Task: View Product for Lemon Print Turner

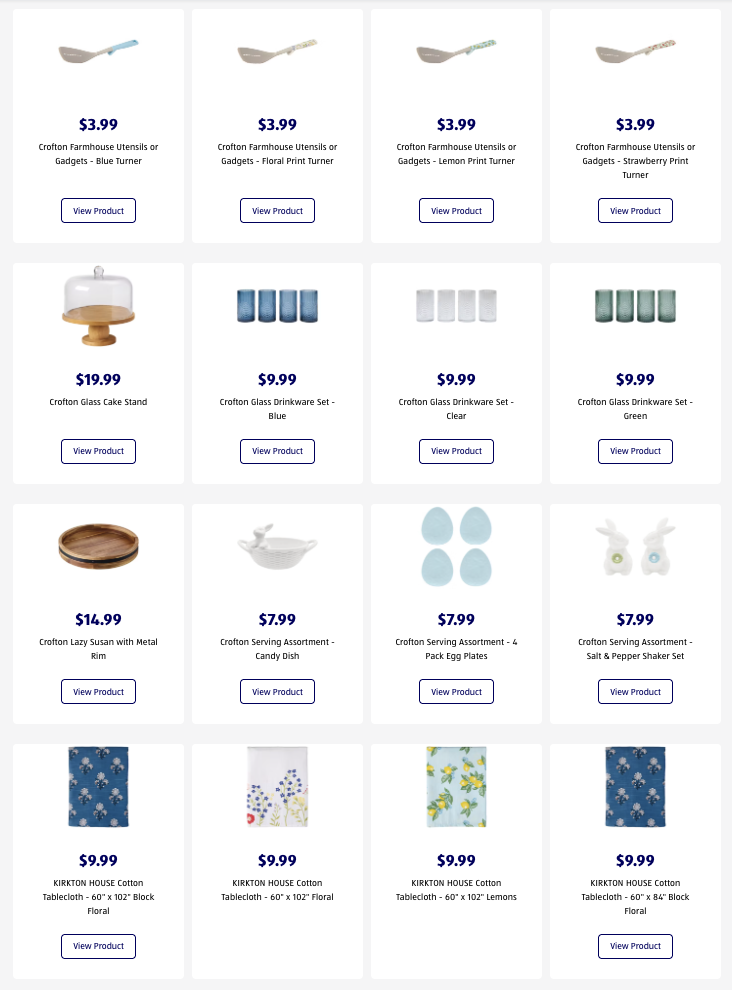Action: click(x=456, y=211)
